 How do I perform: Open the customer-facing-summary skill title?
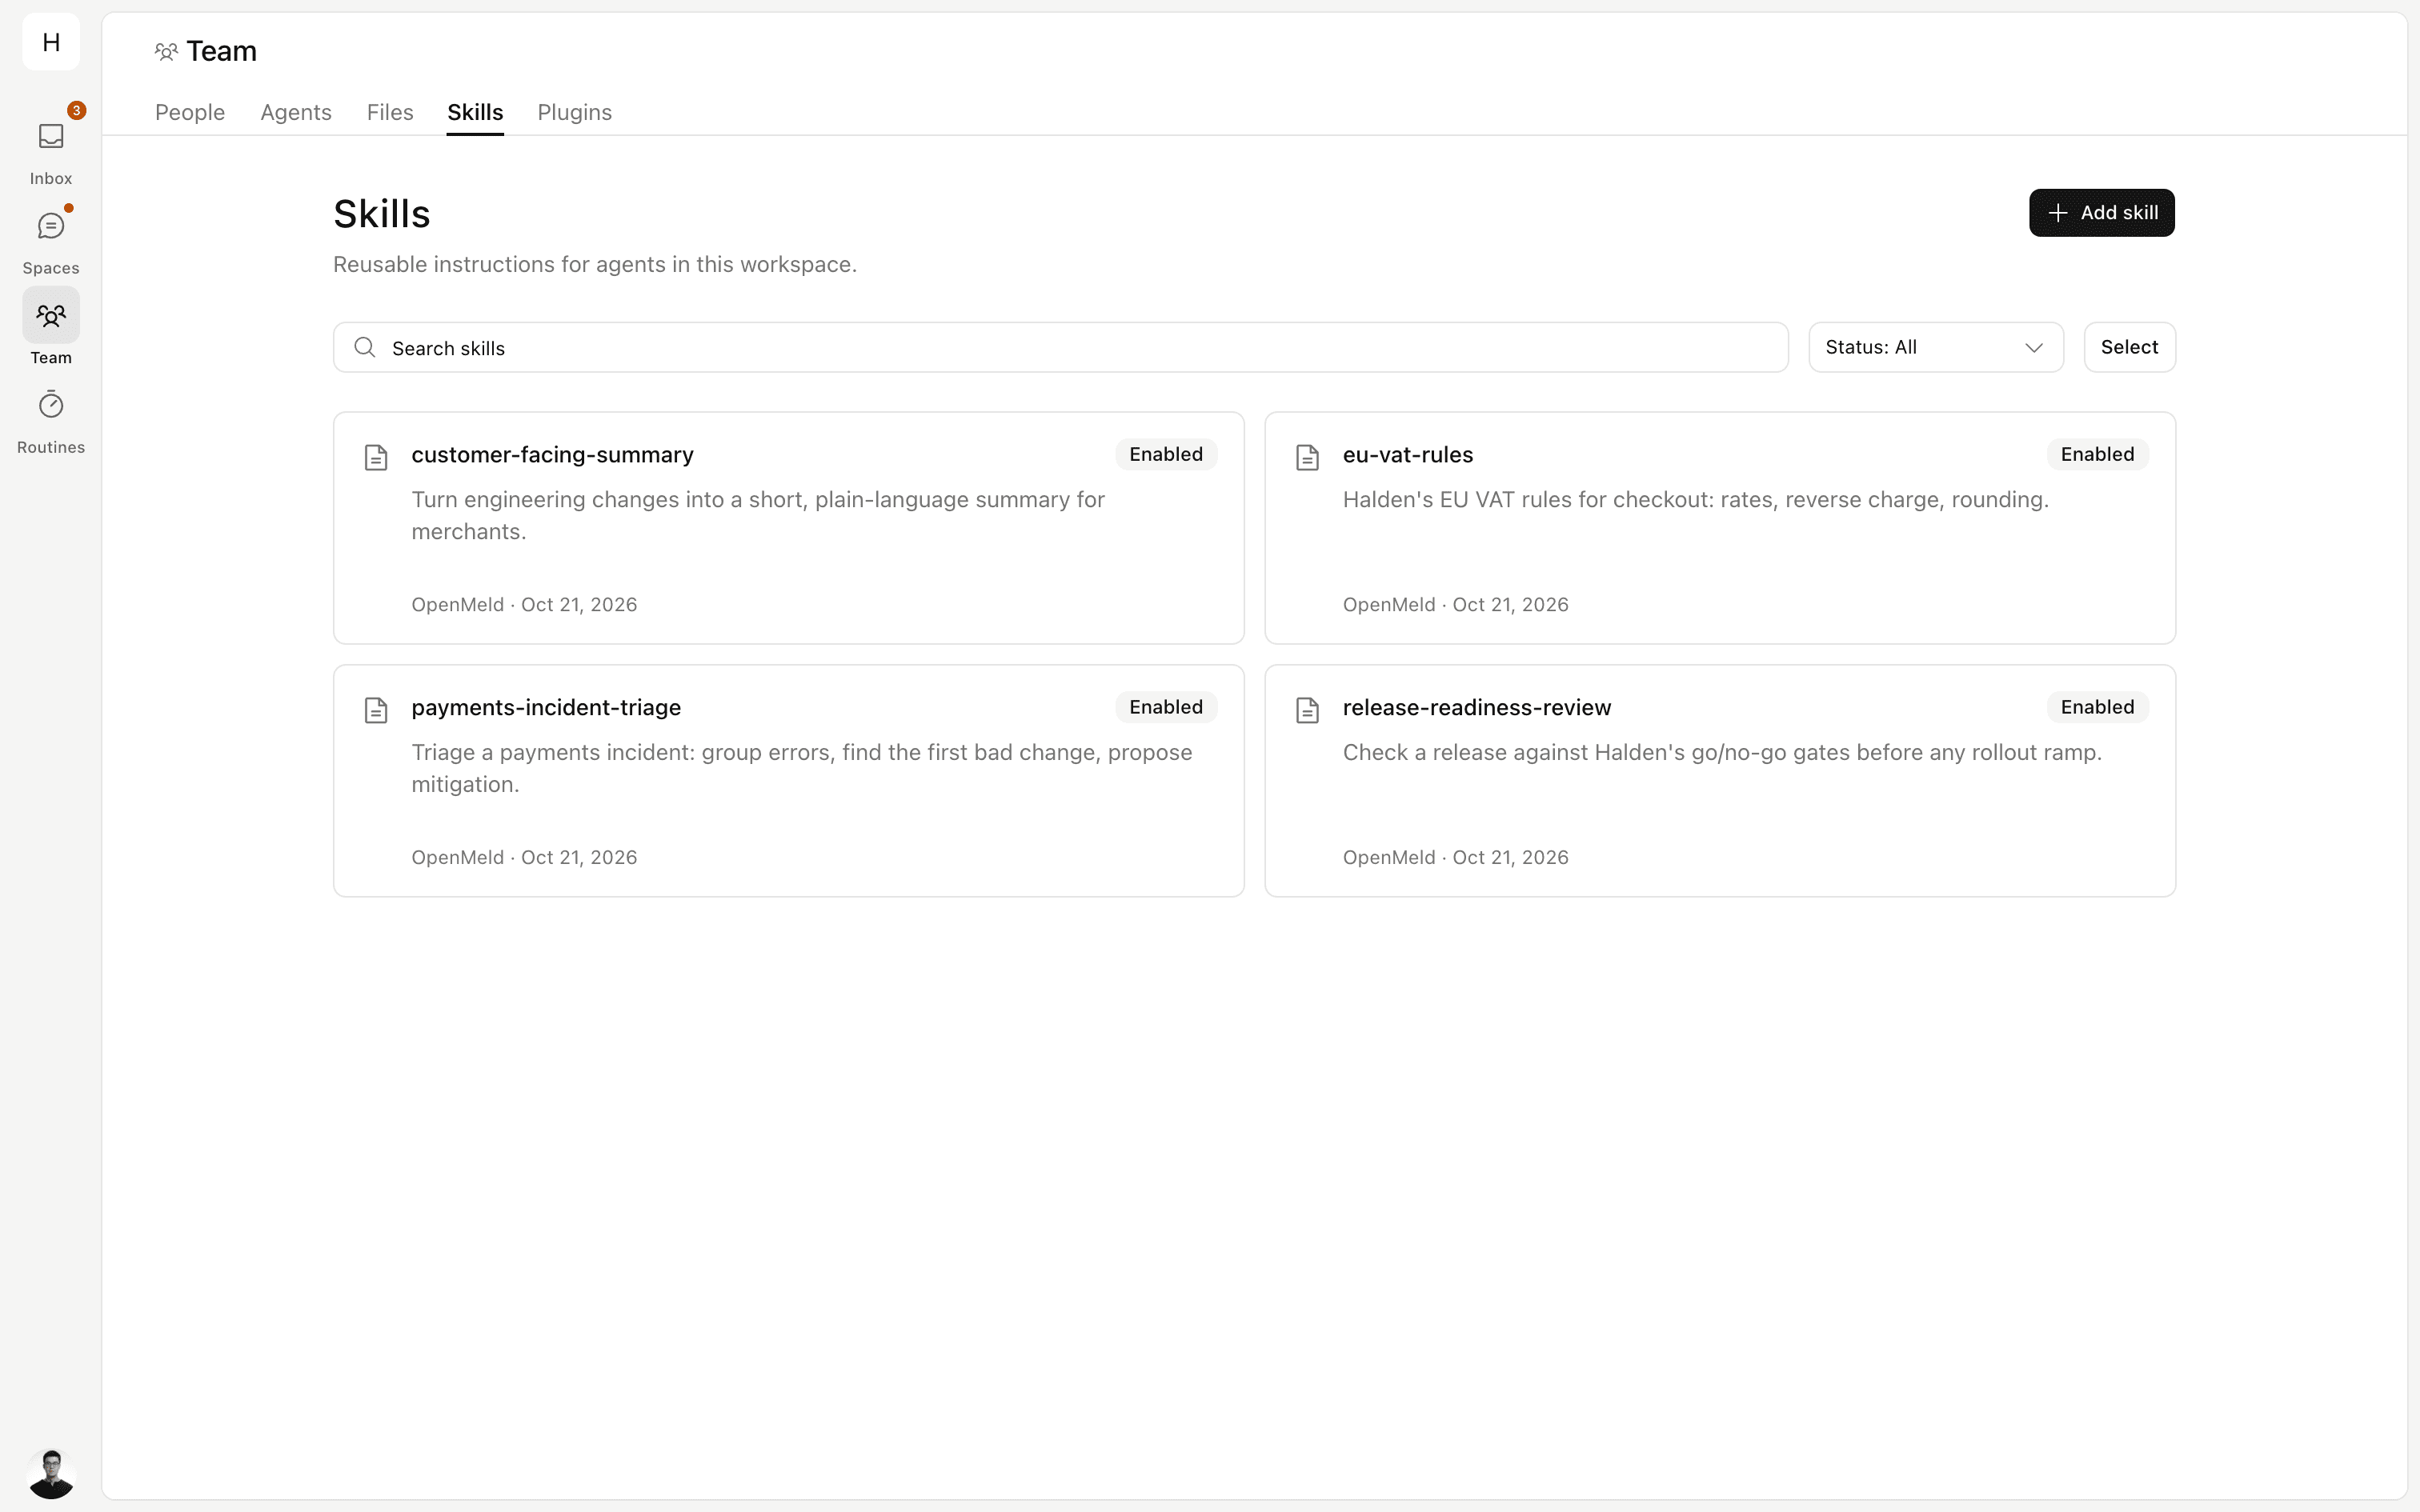click(x=552, y=454)
